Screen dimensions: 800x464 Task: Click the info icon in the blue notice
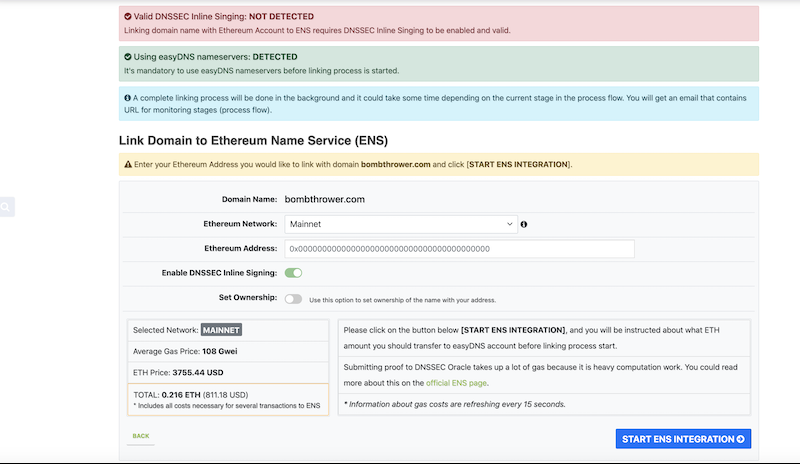coord(128,97)
